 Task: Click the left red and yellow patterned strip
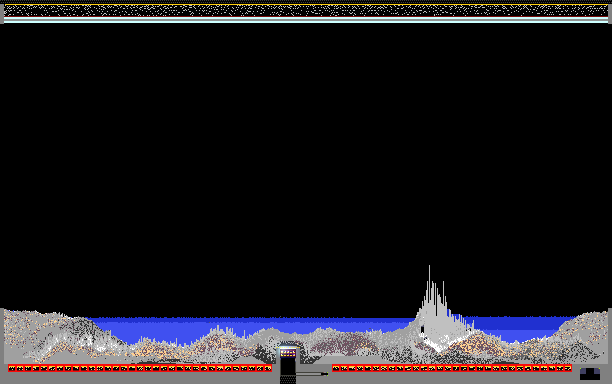coord(140,368)
